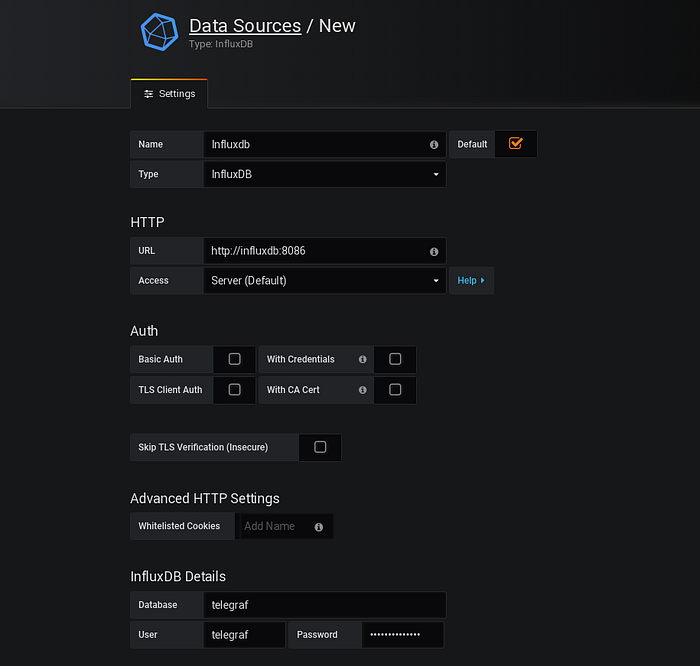The image size is (700, 666).
Task: Click the 'With CA Cert' label text
Action: click(x=293, y=390)
